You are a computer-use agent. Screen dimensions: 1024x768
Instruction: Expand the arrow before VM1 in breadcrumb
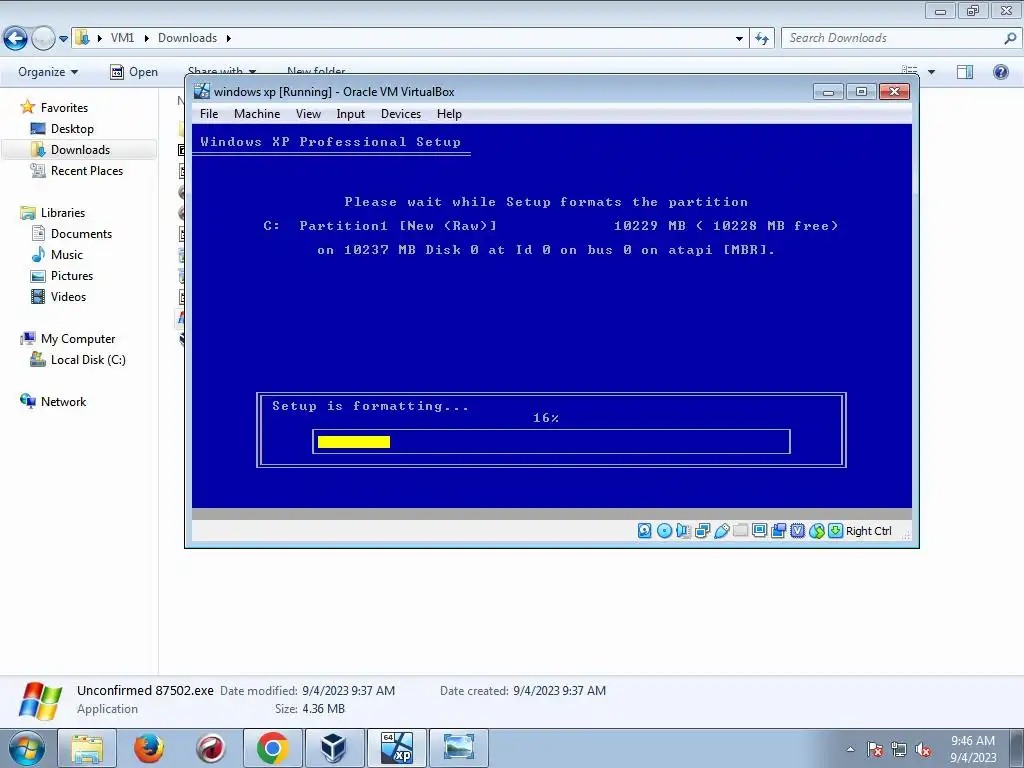[x=99, y=38]
